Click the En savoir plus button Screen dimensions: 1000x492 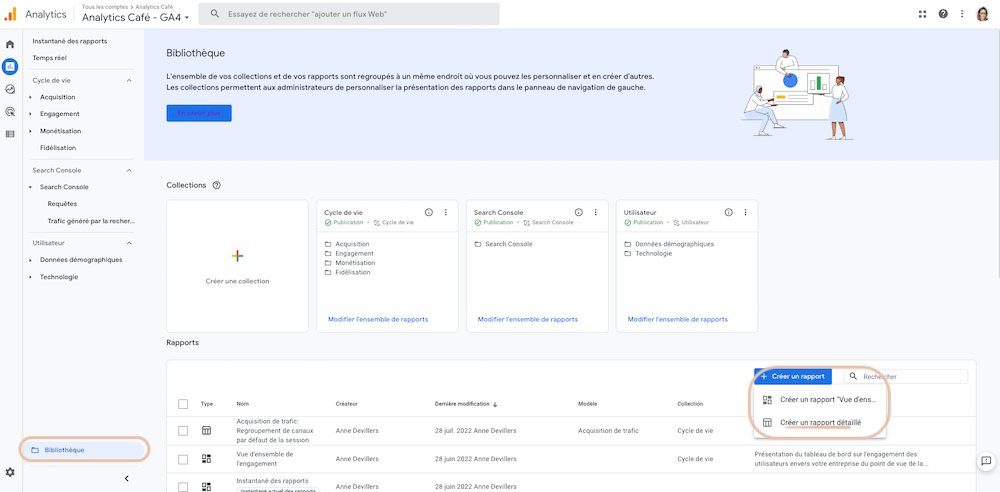(199, 113)
